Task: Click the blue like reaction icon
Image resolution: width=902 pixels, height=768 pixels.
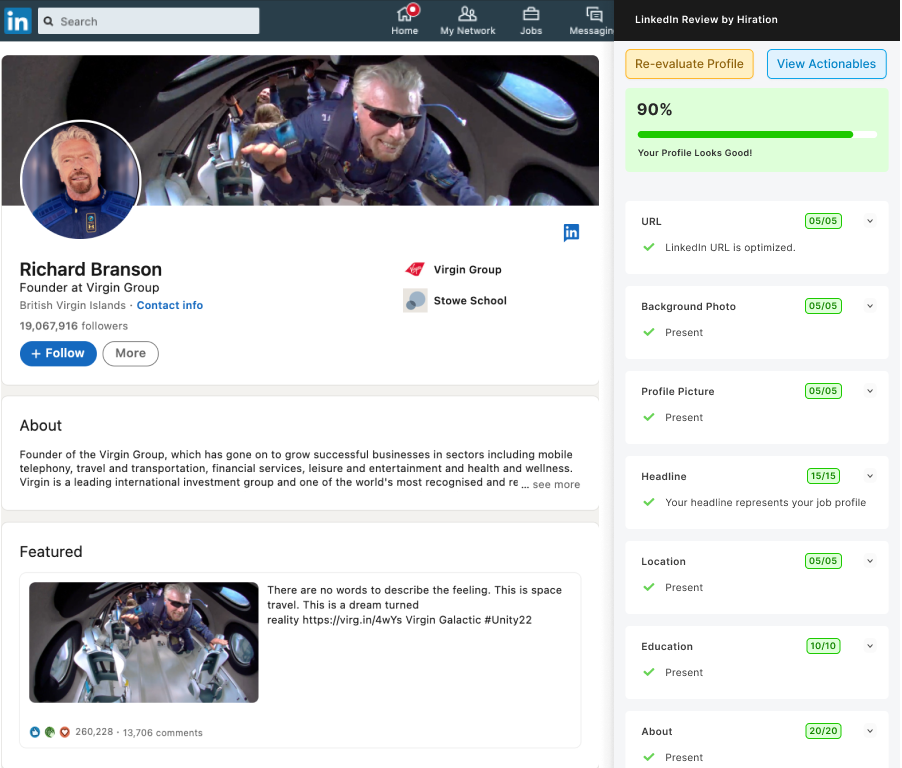Action: (x=35, y=732)
